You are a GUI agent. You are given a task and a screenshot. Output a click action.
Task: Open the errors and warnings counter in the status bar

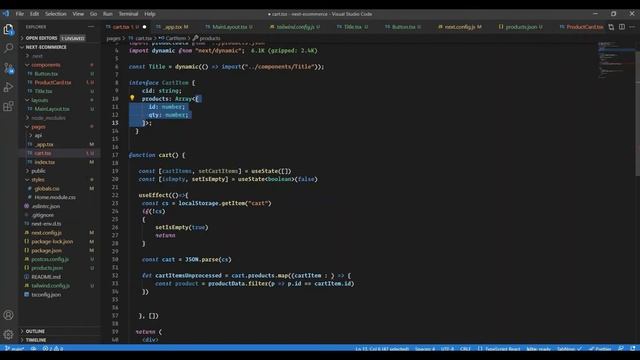pyautogui.click(x=53, y=349)
